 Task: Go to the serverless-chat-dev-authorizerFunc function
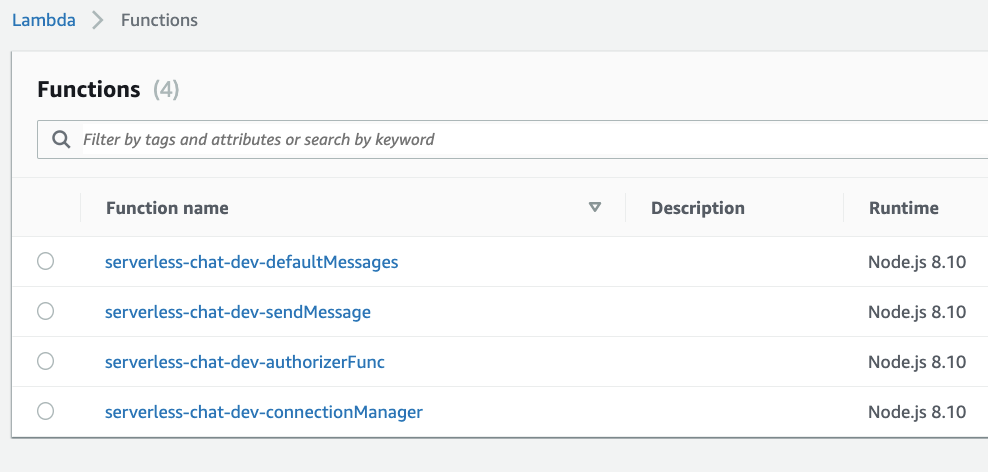click(244, 362)
